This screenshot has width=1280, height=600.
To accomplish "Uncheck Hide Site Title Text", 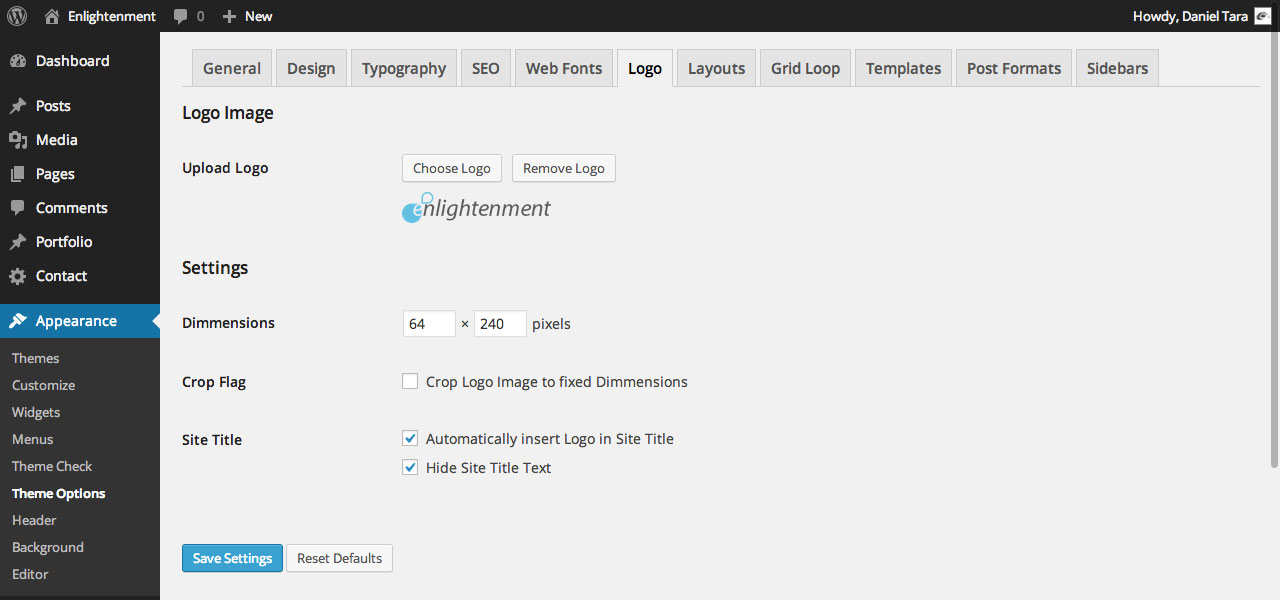I will (410, 467).
